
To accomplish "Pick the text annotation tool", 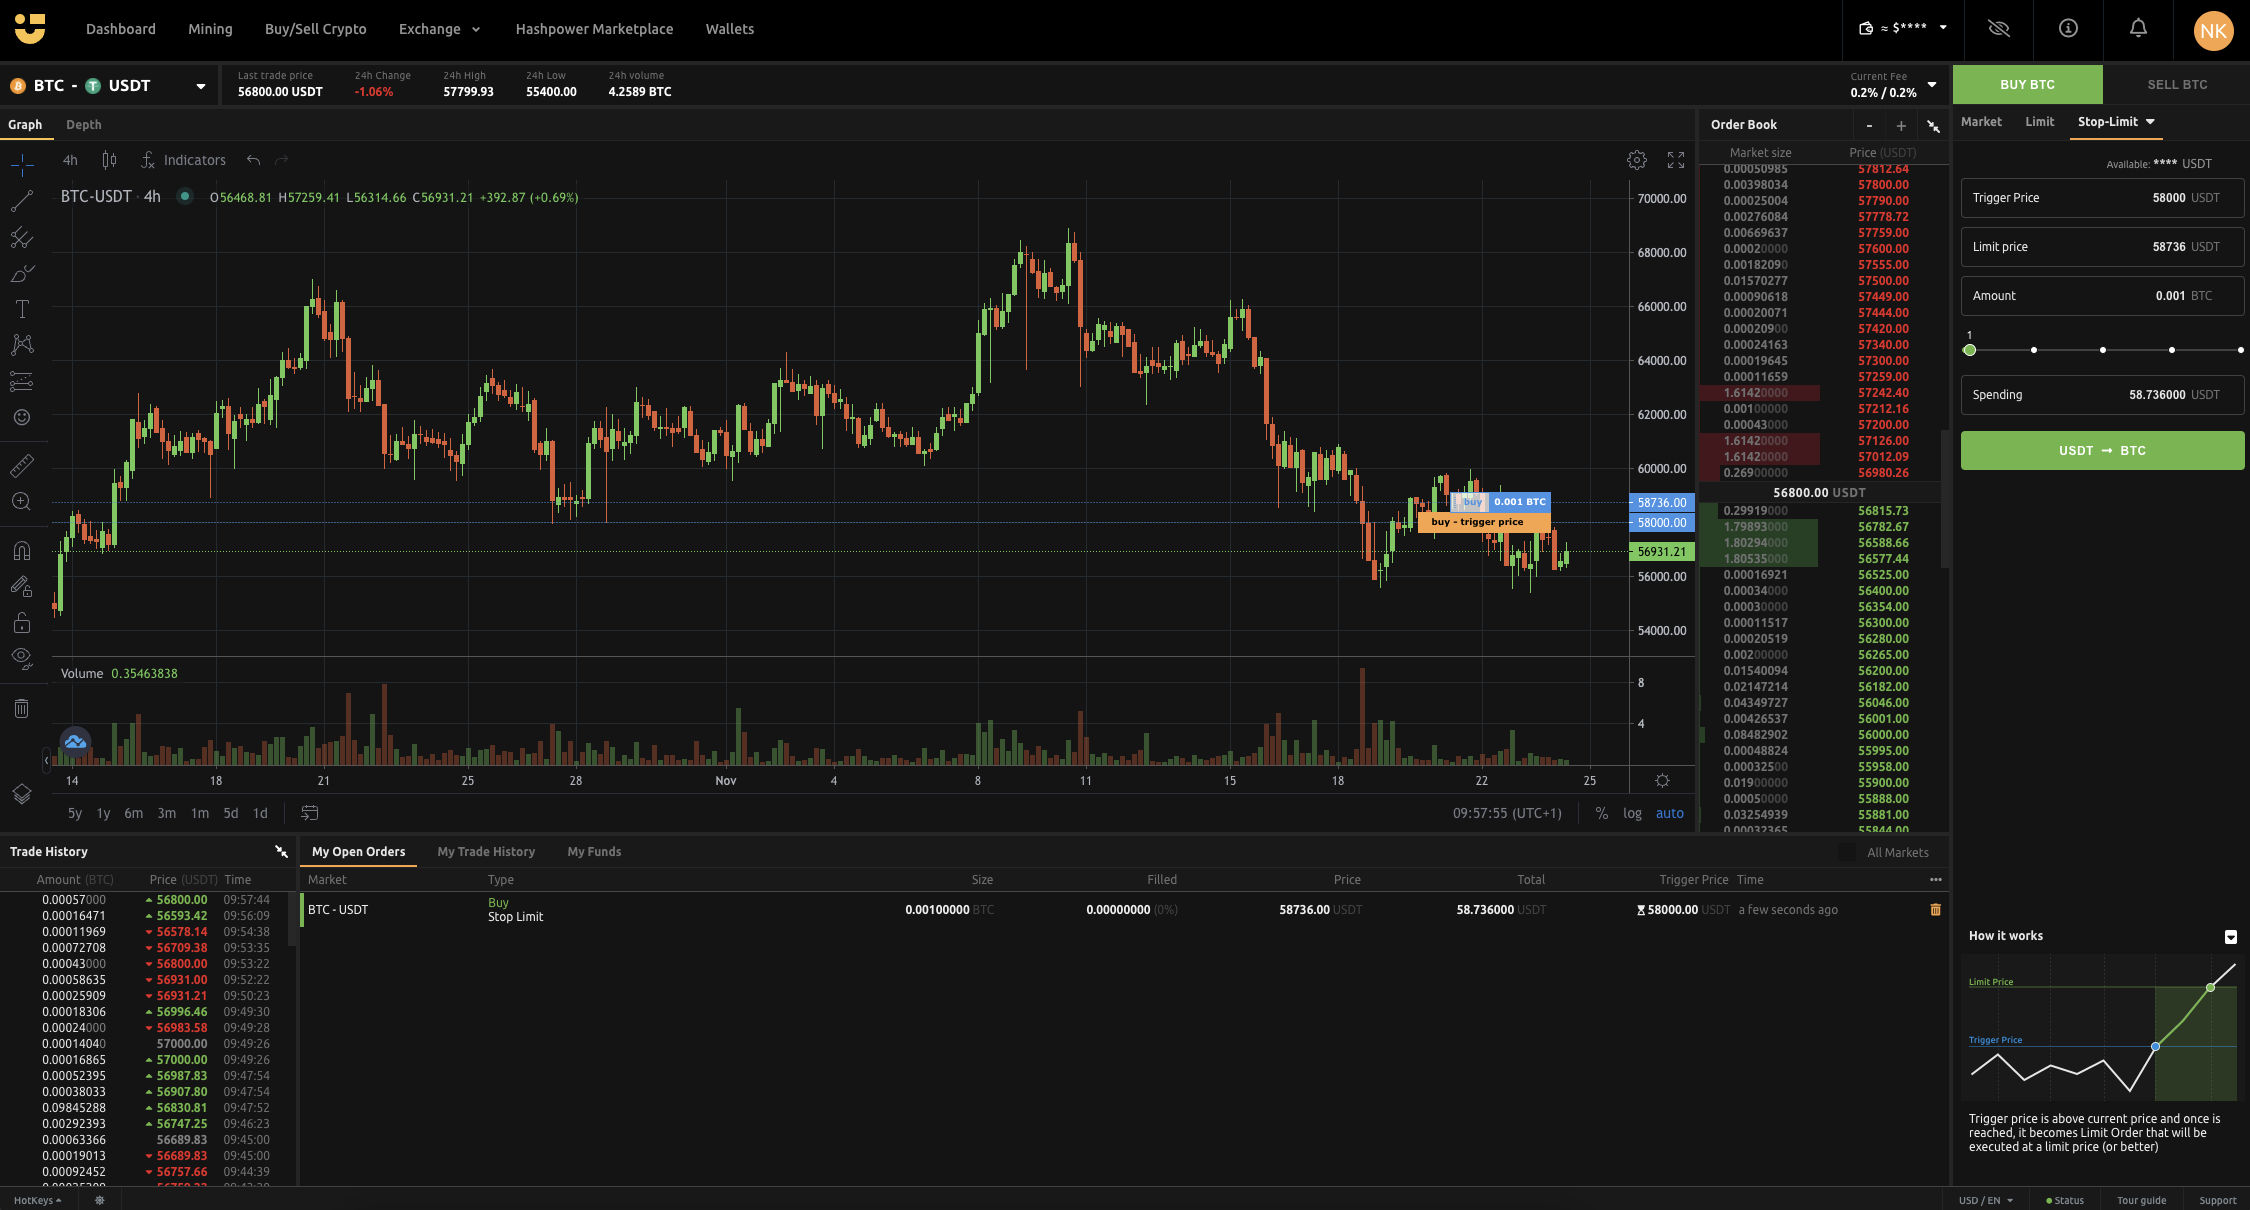I will [21, 309].
